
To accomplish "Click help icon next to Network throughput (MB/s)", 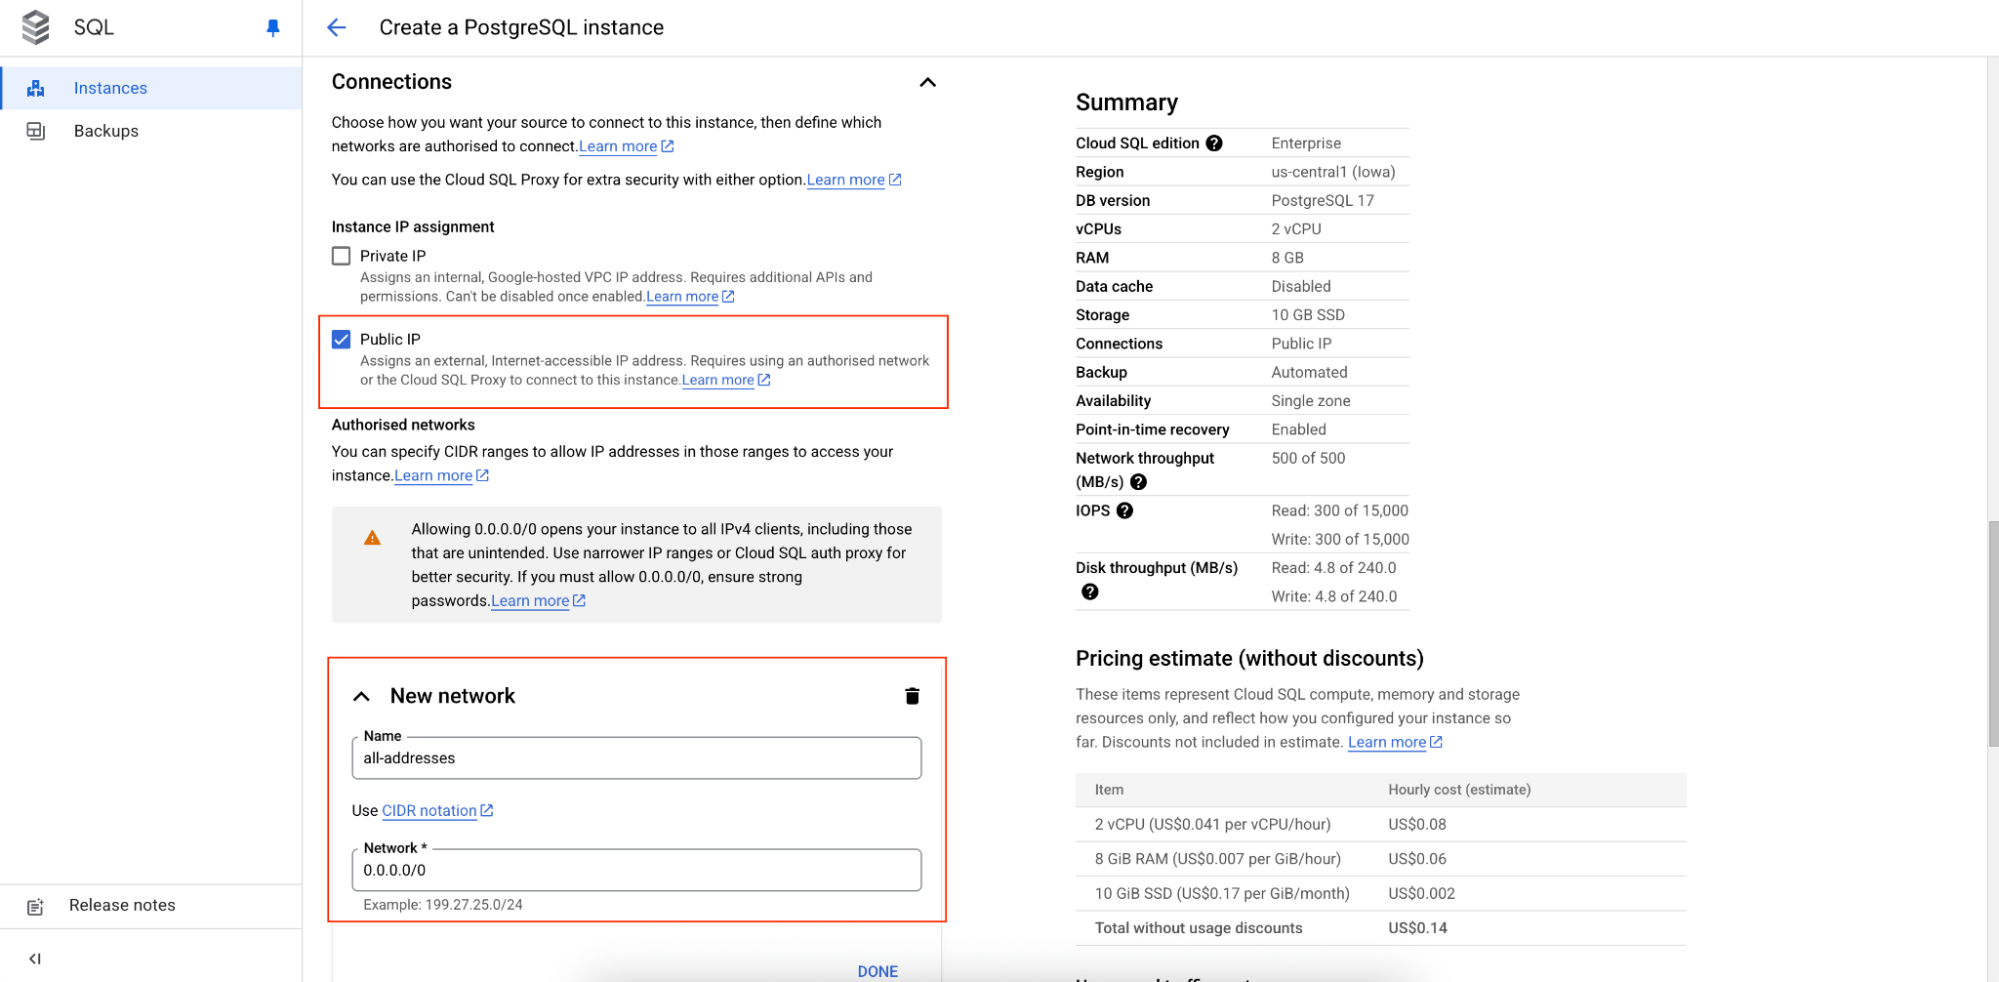I will click(x=1138, y=482).
